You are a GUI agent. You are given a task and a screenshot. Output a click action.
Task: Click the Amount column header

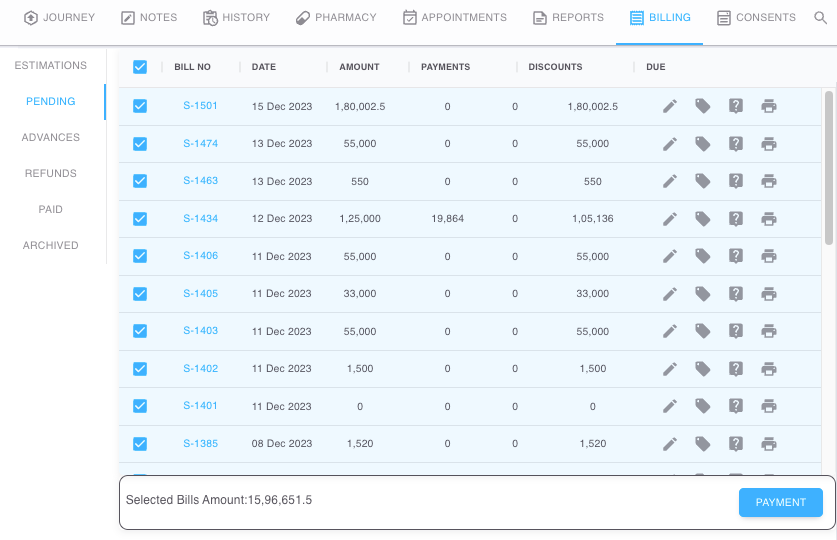pyautogui.click(x=359, y=67)
